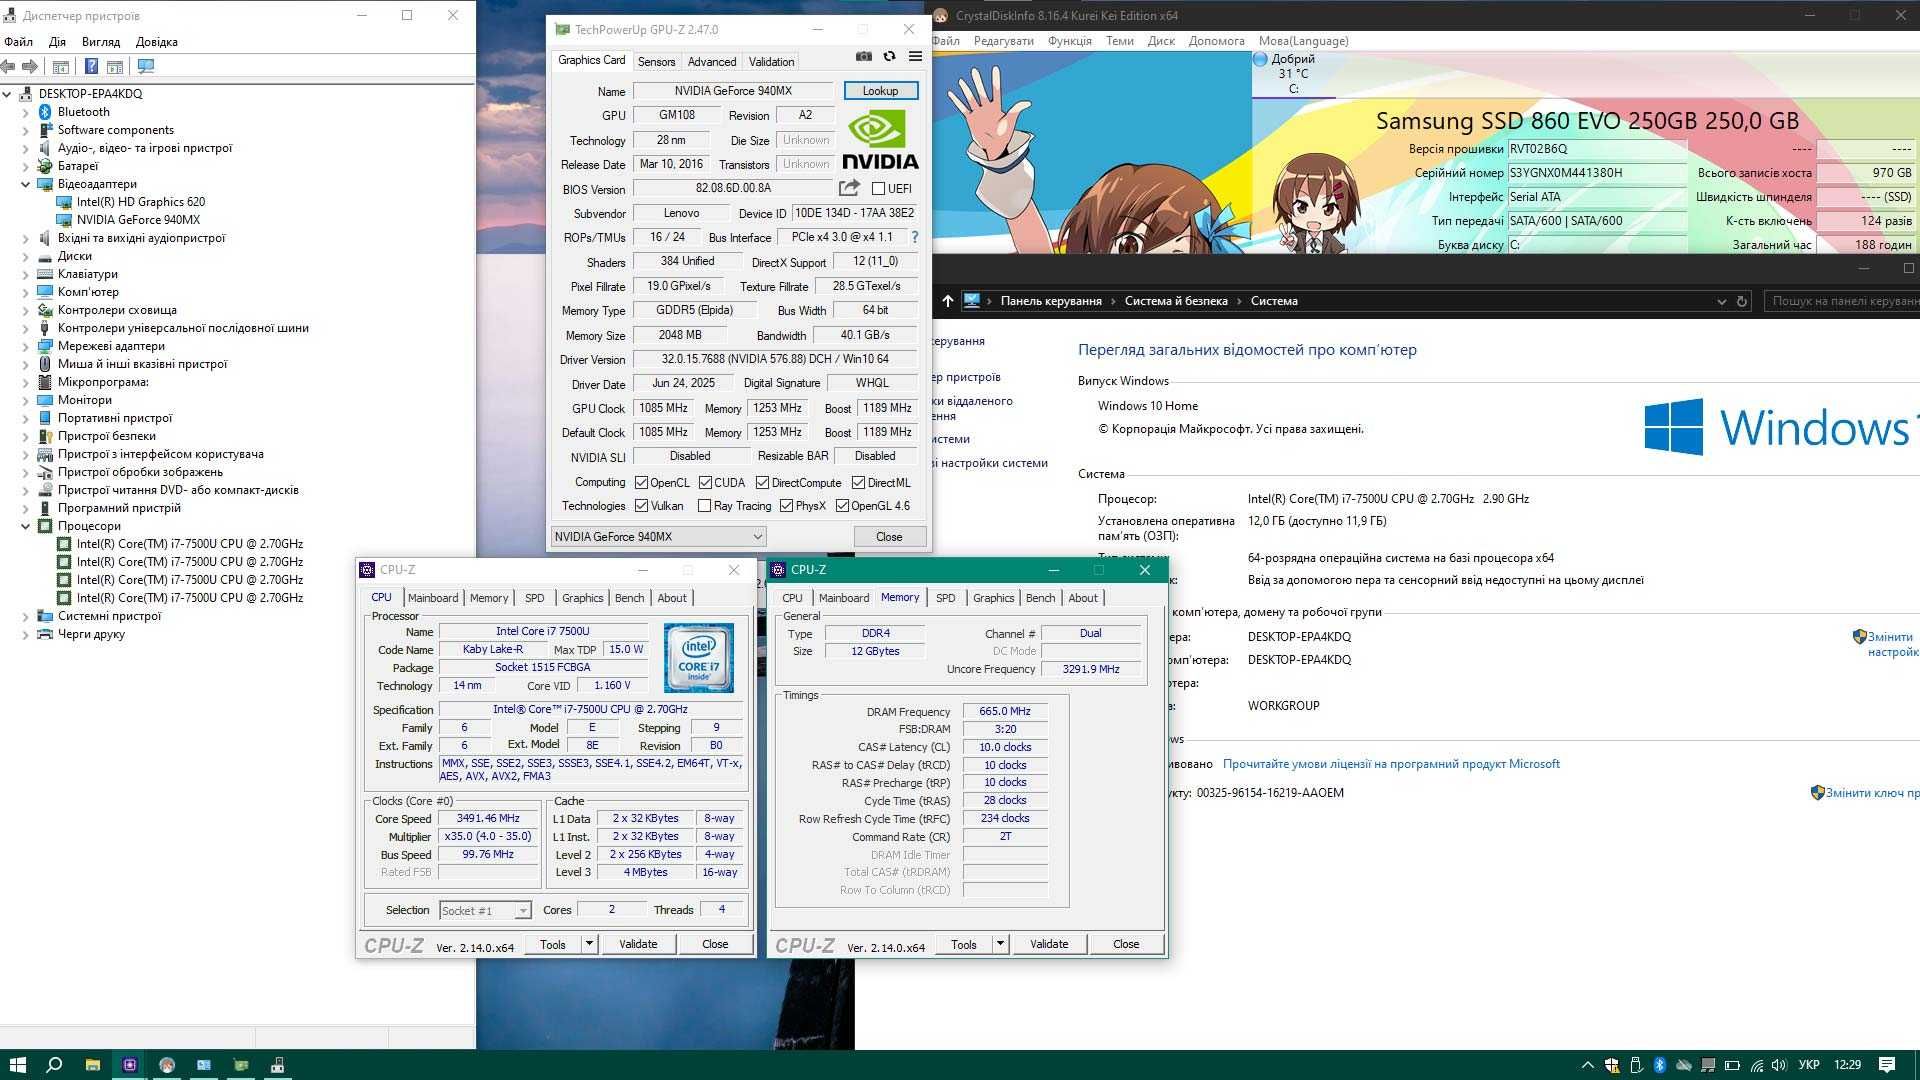Toggle the PhysX checkbox

click(786, 506)
